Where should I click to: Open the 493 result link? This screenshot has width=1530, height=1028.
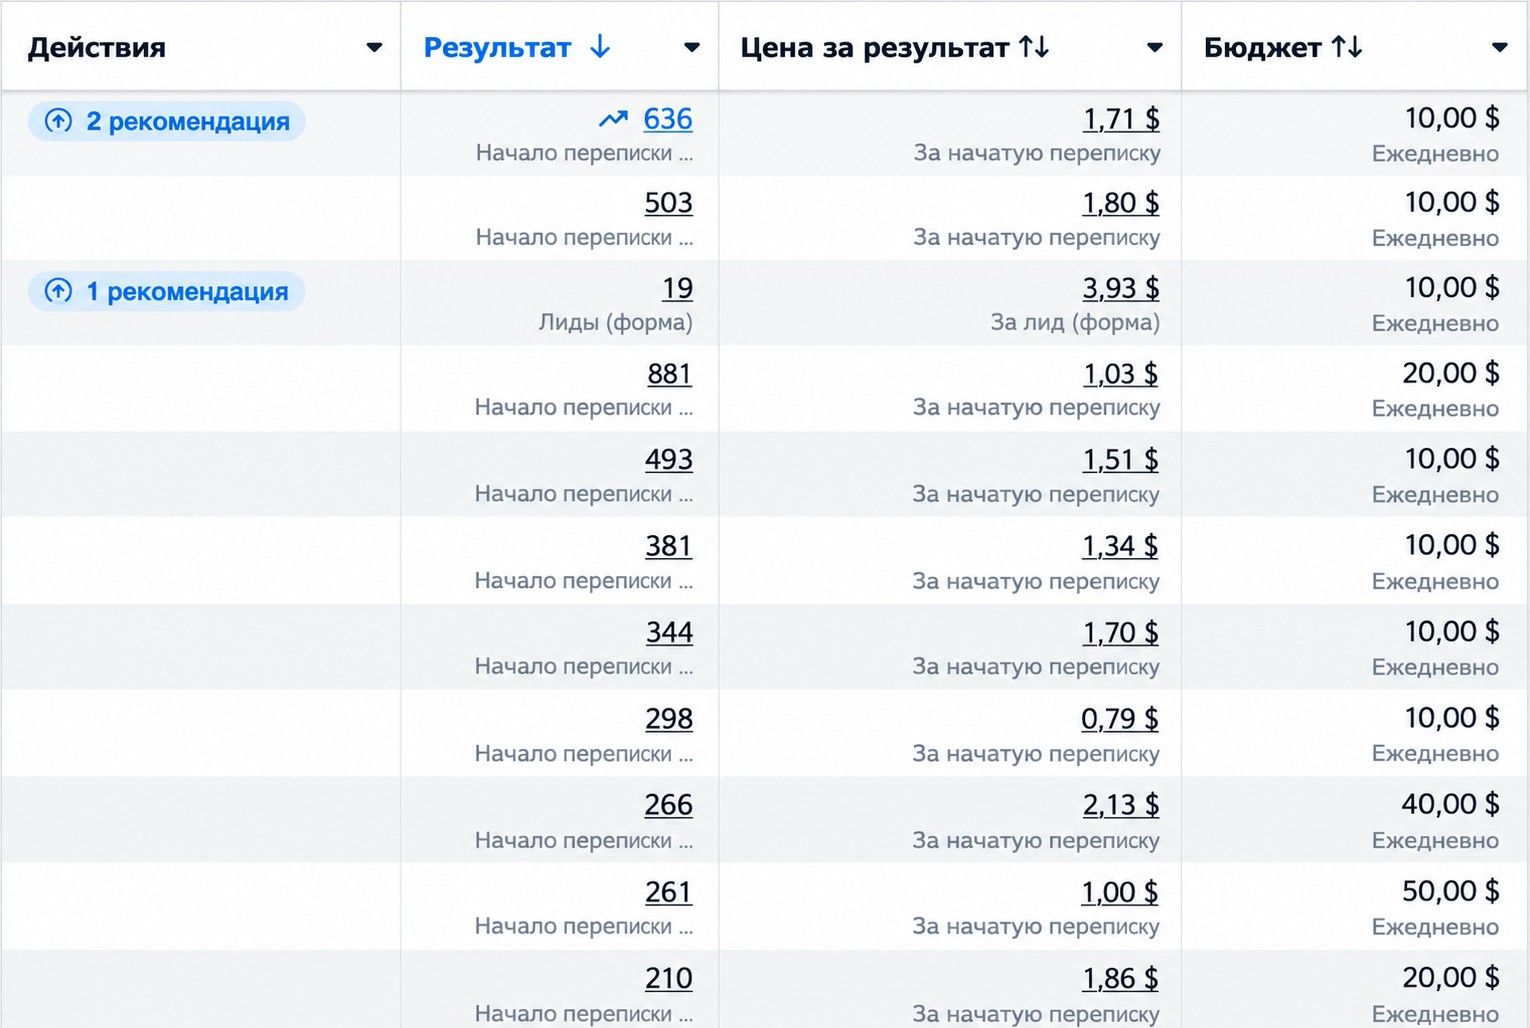(669, 460)
